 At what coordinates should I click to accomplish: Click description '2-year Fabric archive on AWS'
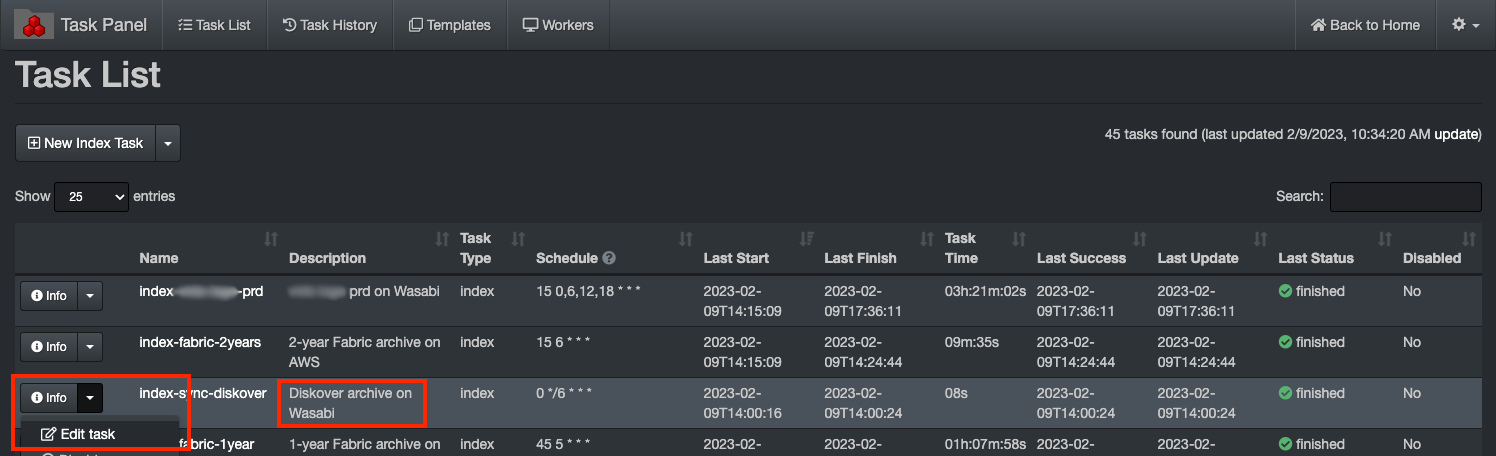tap(365, 352)
